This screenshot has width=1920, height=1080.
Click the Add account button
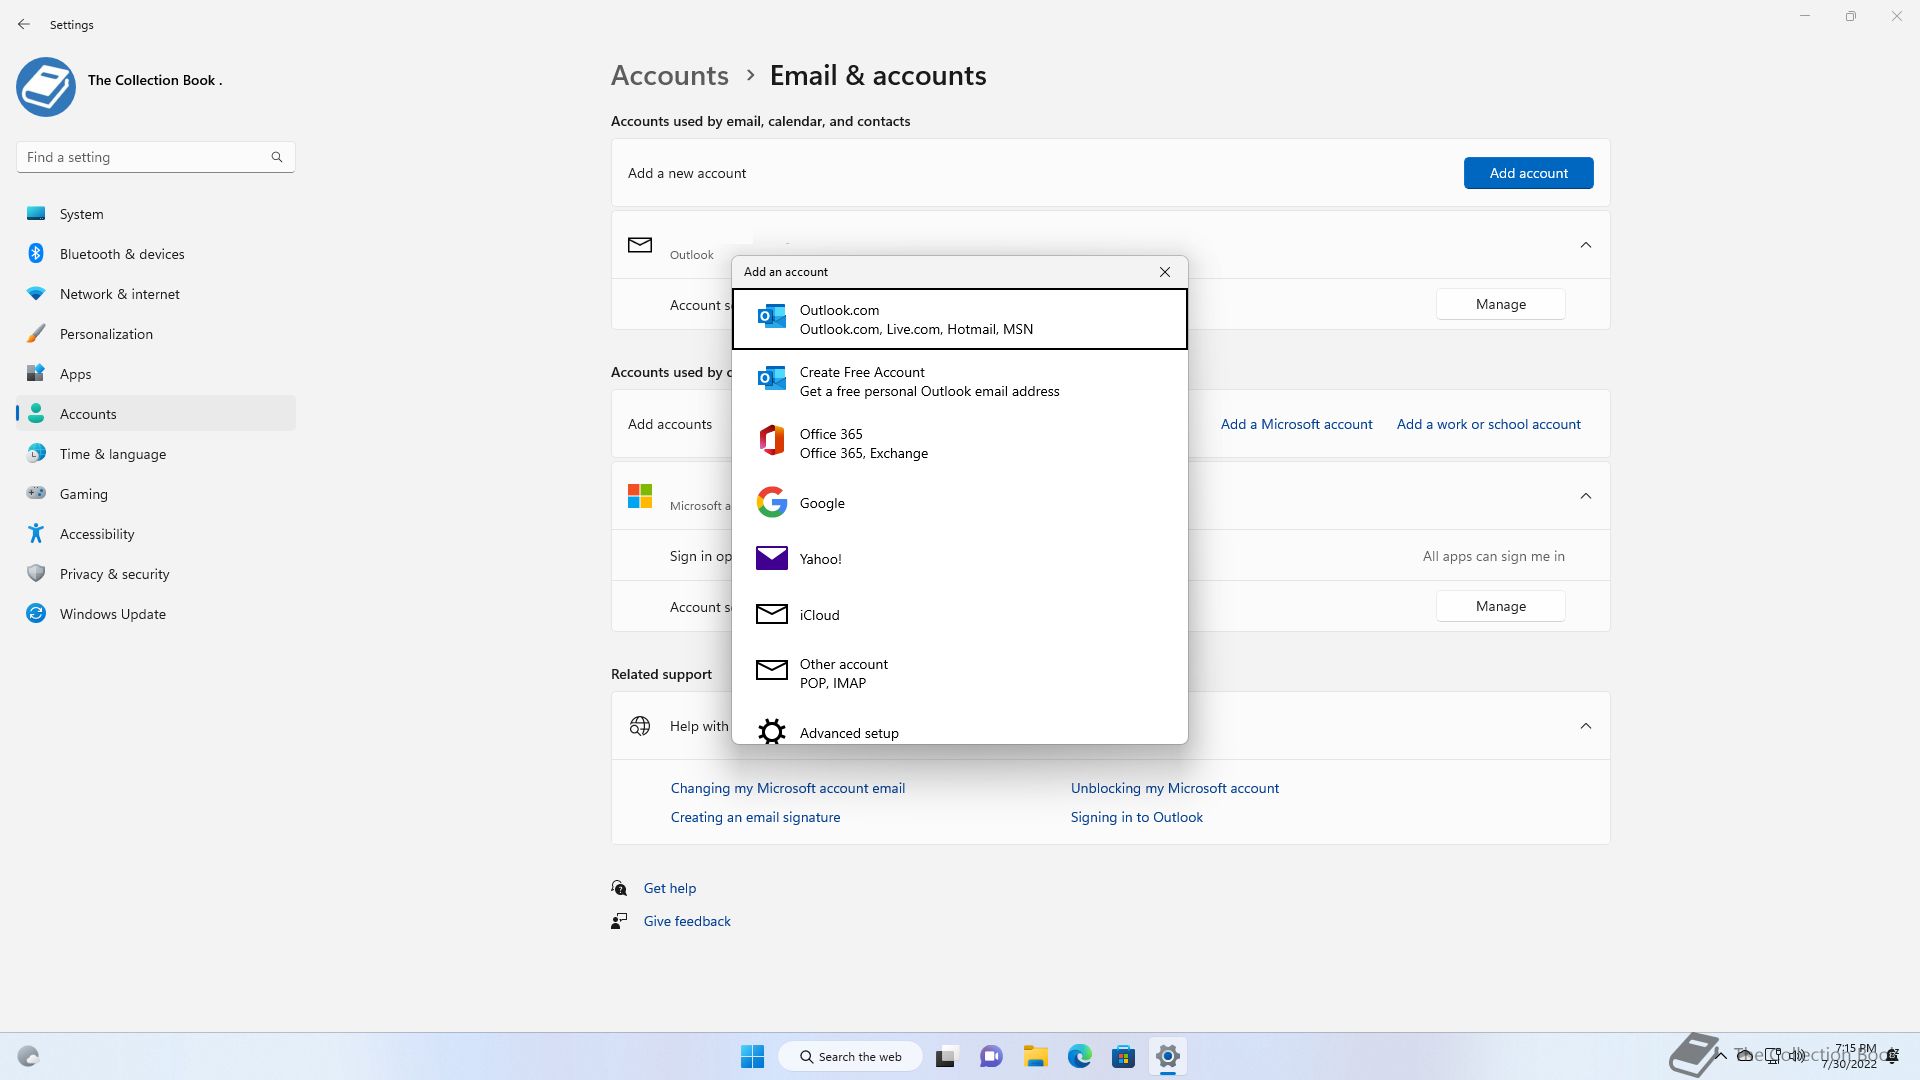pyautogui.click(x=1528, y=173)
